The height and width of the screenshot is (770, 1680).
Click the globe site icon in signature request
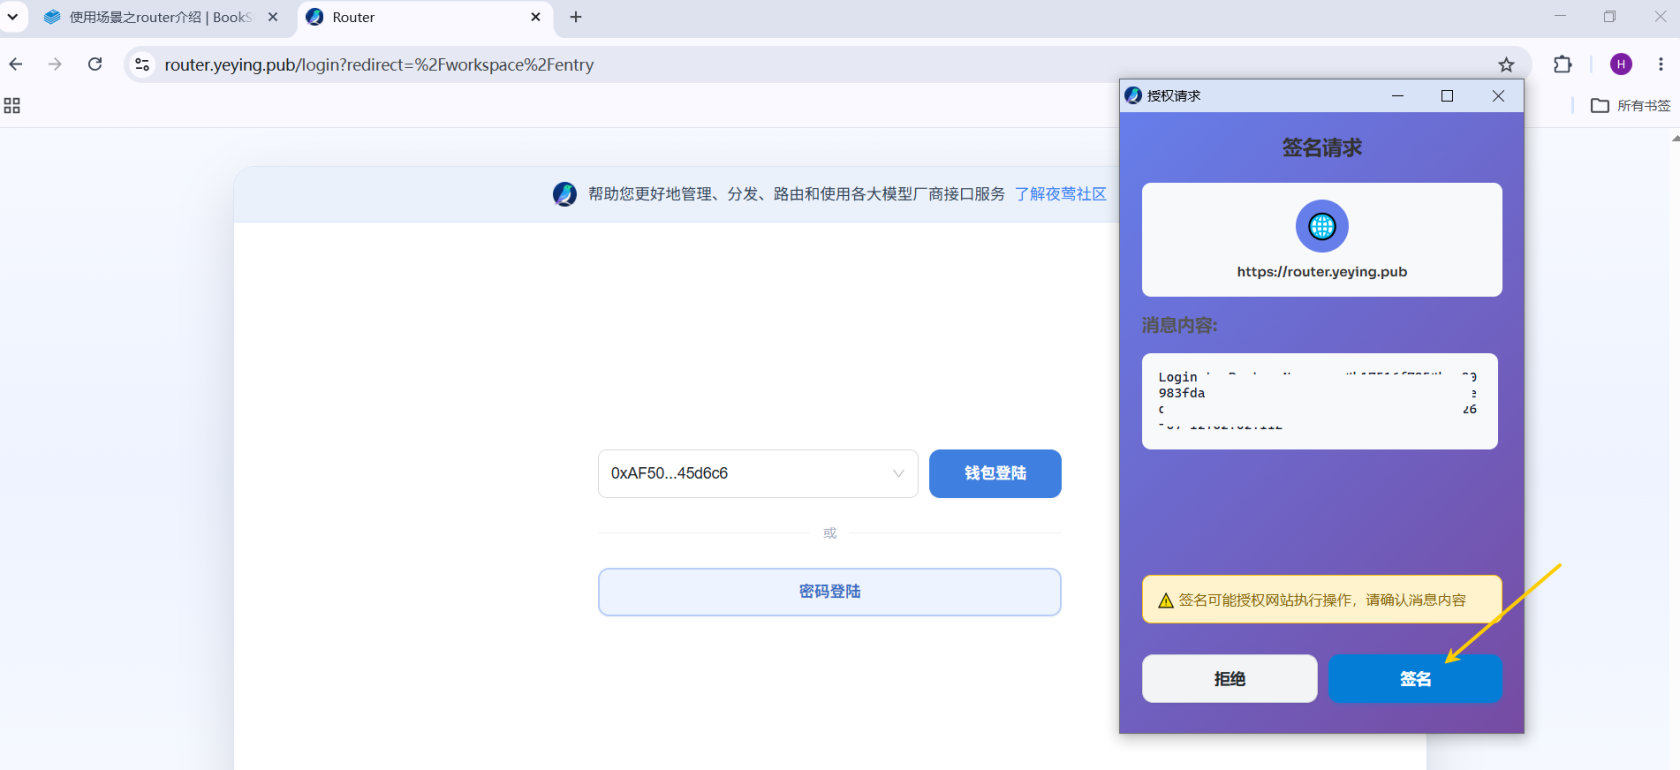[1322, 226]
